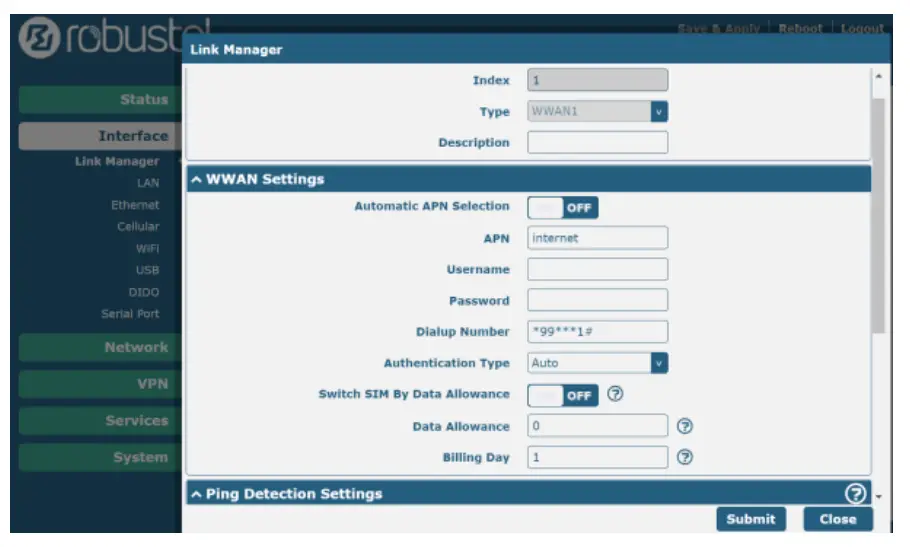Select DIDO in sidebar
This screenshot has width=910, height=547.
pyautogui.click(x=143, y=292)
